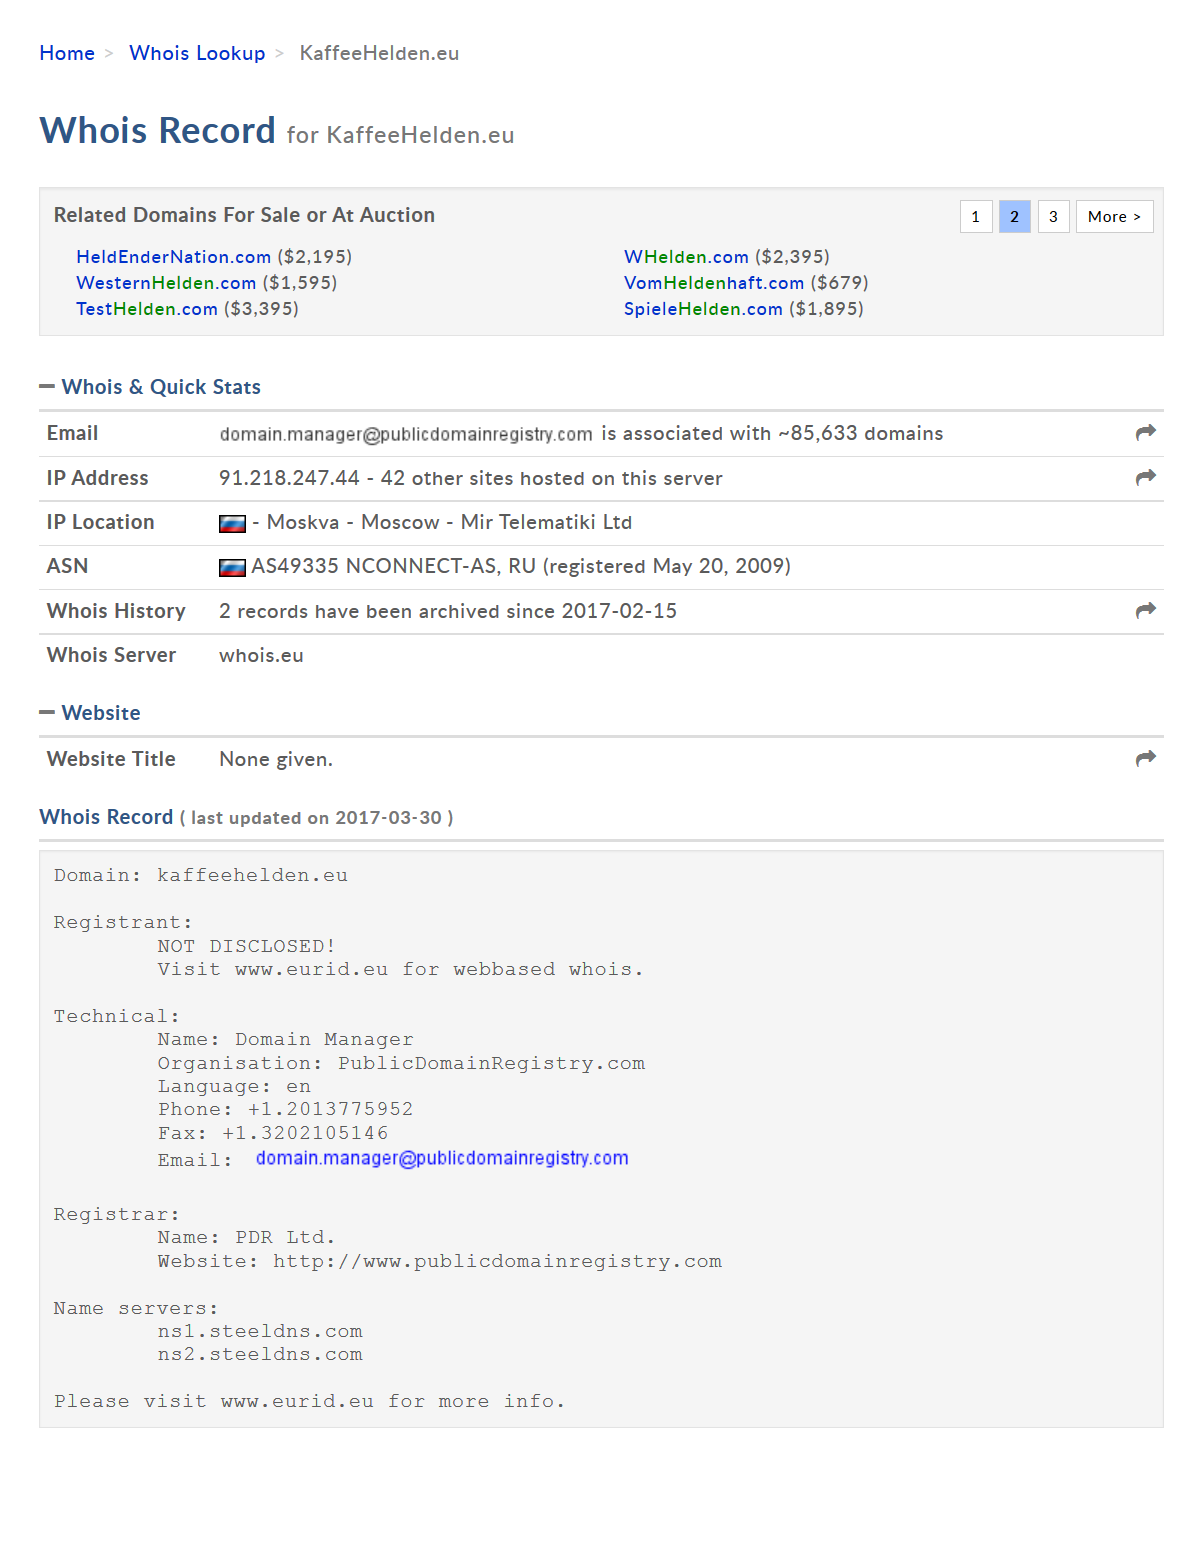Click the share arrow in the Website Title row

1145,758
